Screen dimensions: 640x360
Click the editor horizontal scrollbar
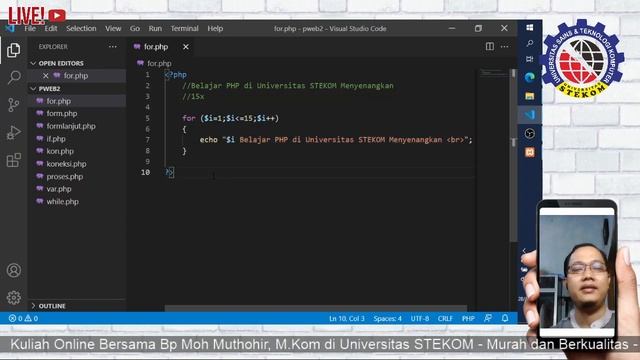pyautogui.click(x=316, y=308)
